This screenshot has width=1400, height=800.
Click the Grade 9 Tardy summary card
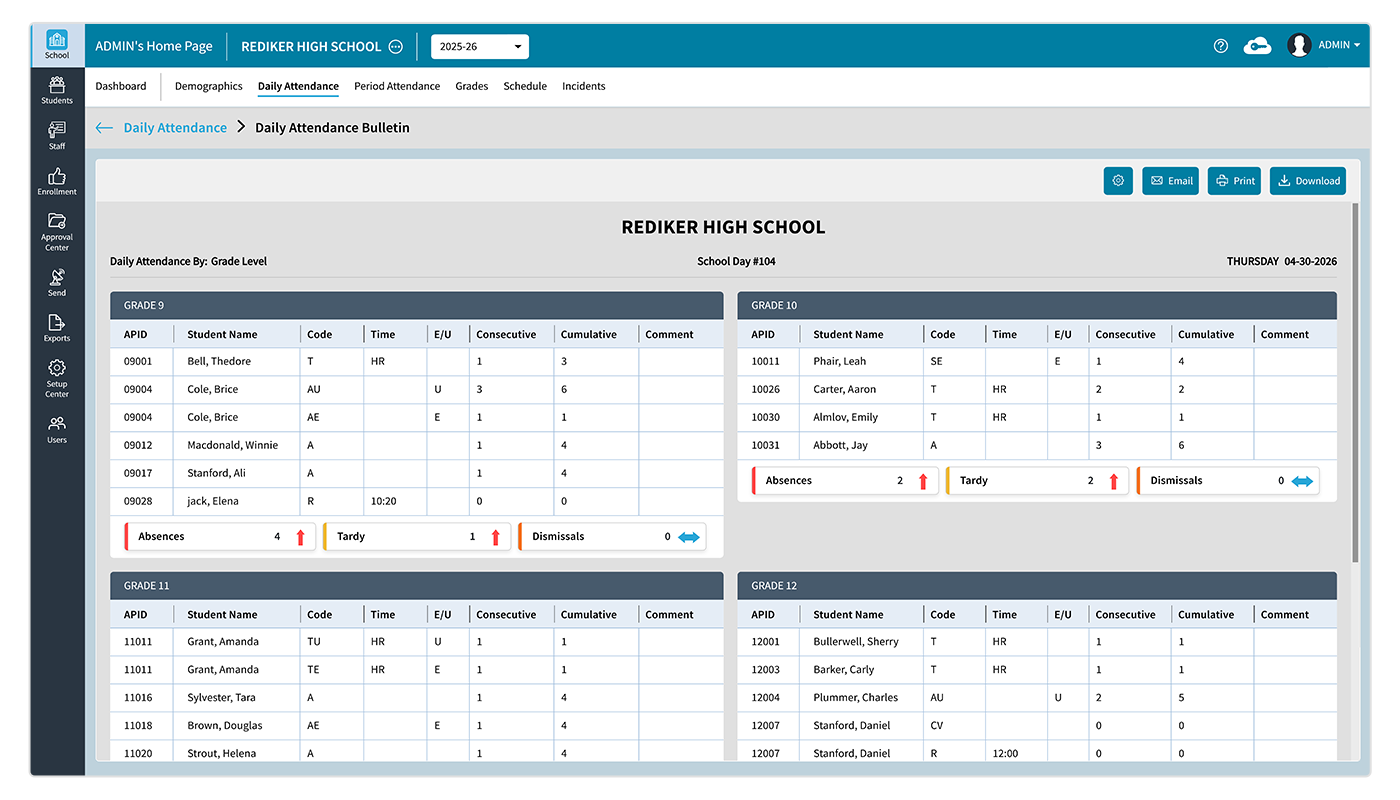pyautogui.click(x=416, y=537)
